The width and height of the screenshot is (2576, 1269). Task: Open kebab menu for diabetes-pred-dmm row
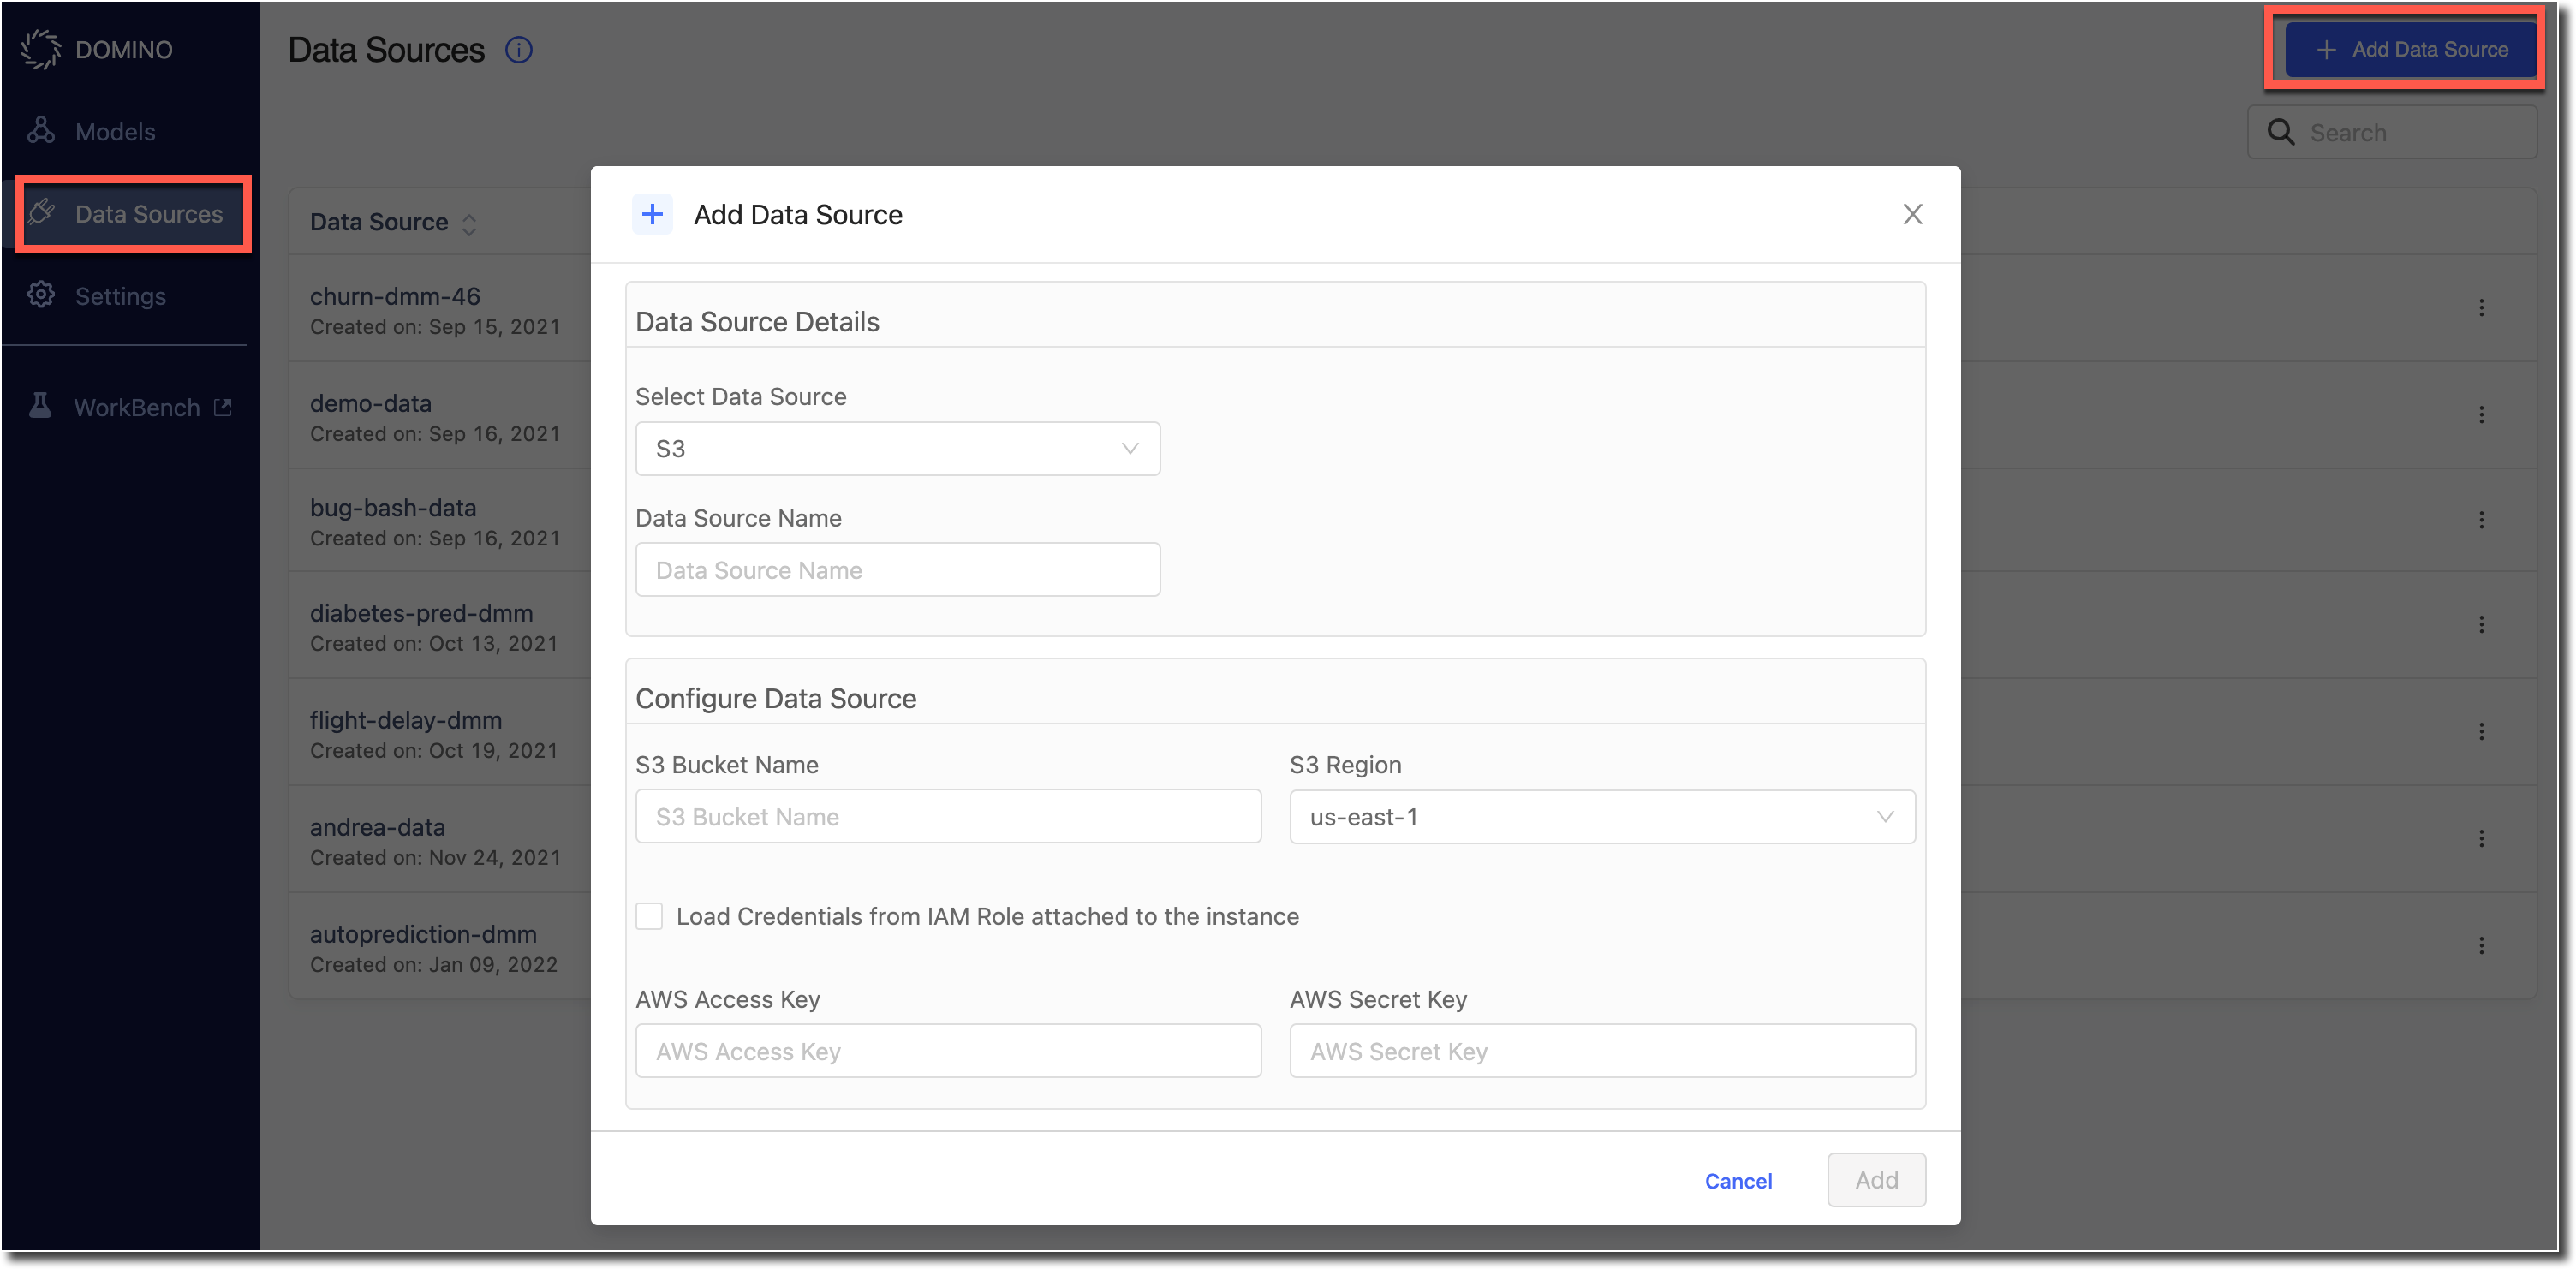coord(2481,625)
